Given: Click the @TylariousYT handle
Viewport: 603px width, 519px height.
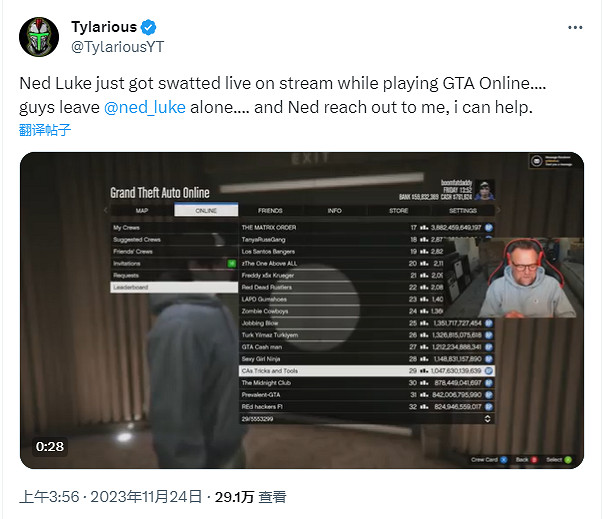Looking at the screenshot, I should coord(117,47).
